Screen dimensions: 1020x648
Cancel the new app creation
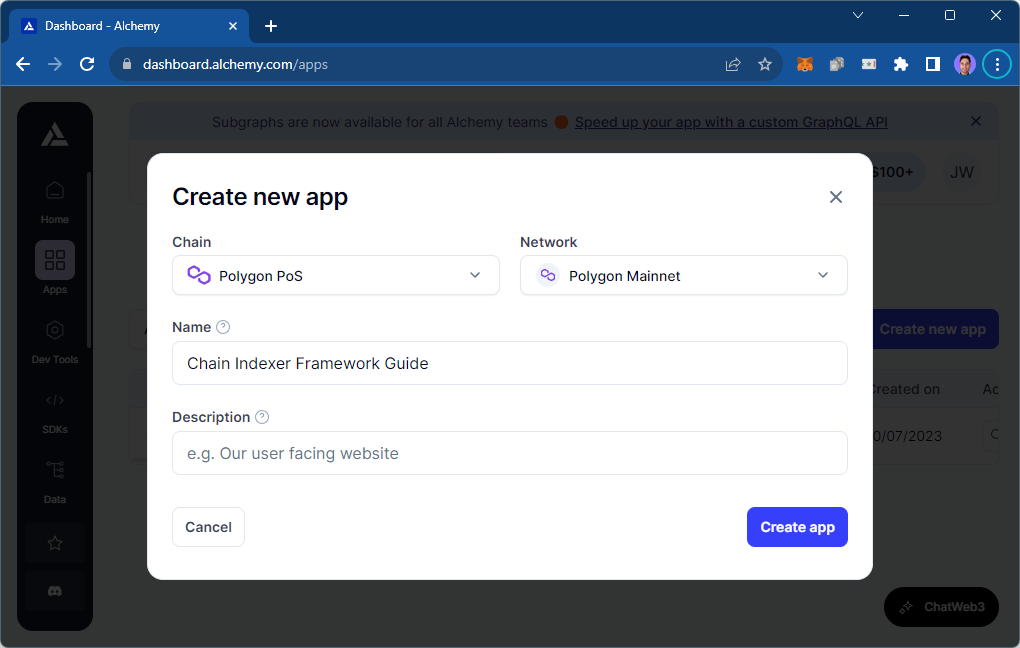tap(208, 527)
